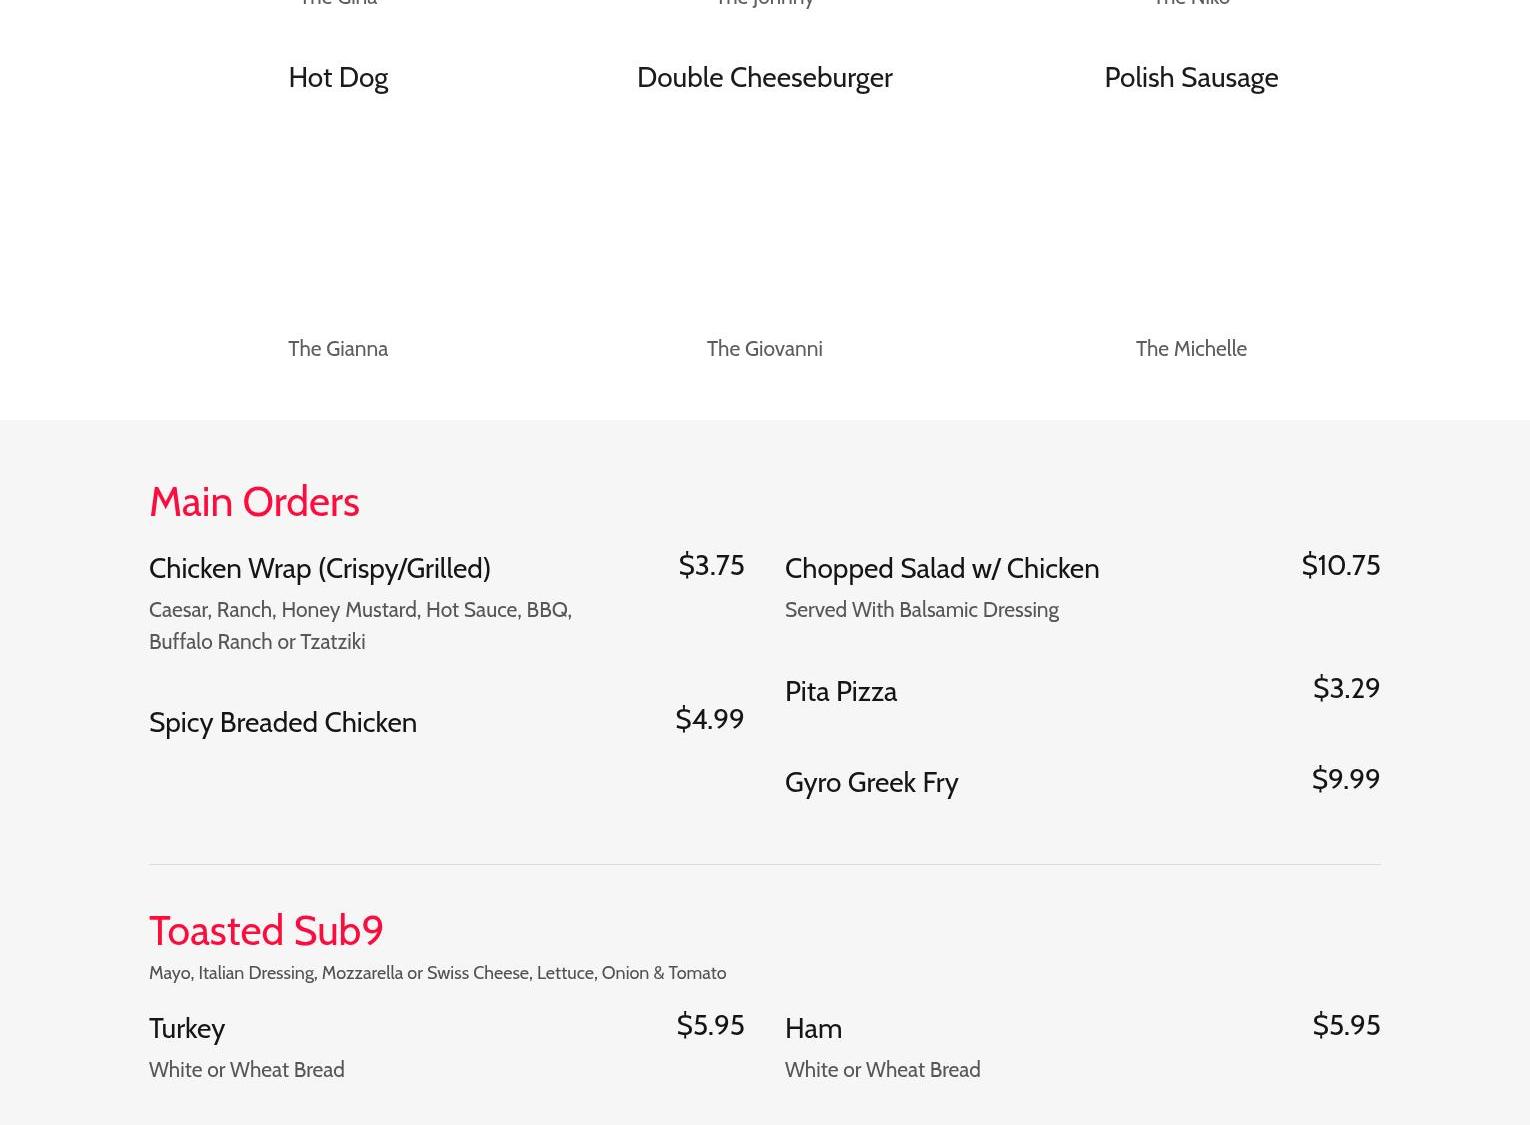Click the $9.99 Gyro Greek Fry price

1345,779
